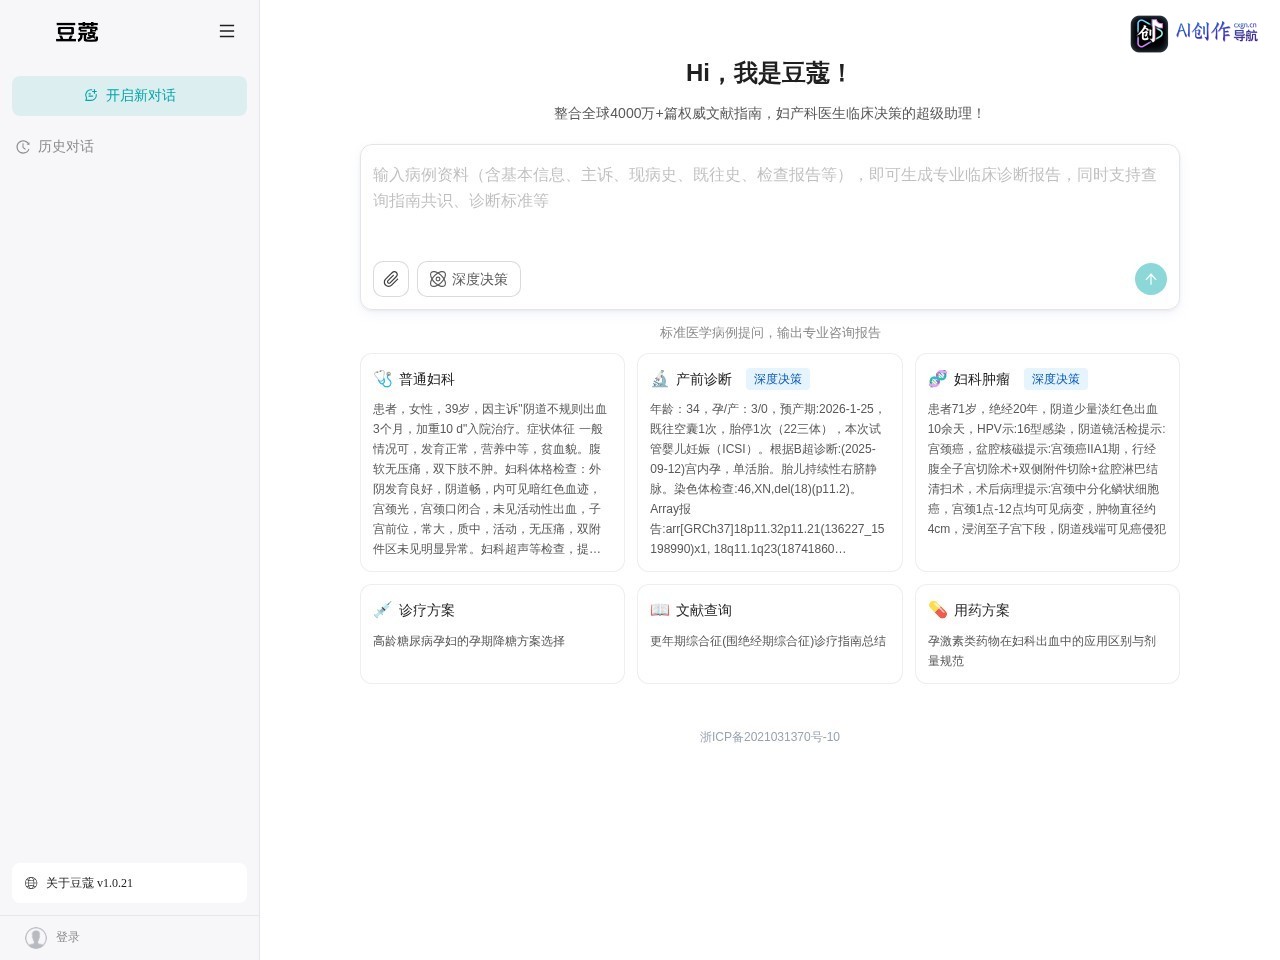The width and height of the screenshot is (1280, 960).
Task: Toggle the 深度决策 mode button
Action: [469, 279]
